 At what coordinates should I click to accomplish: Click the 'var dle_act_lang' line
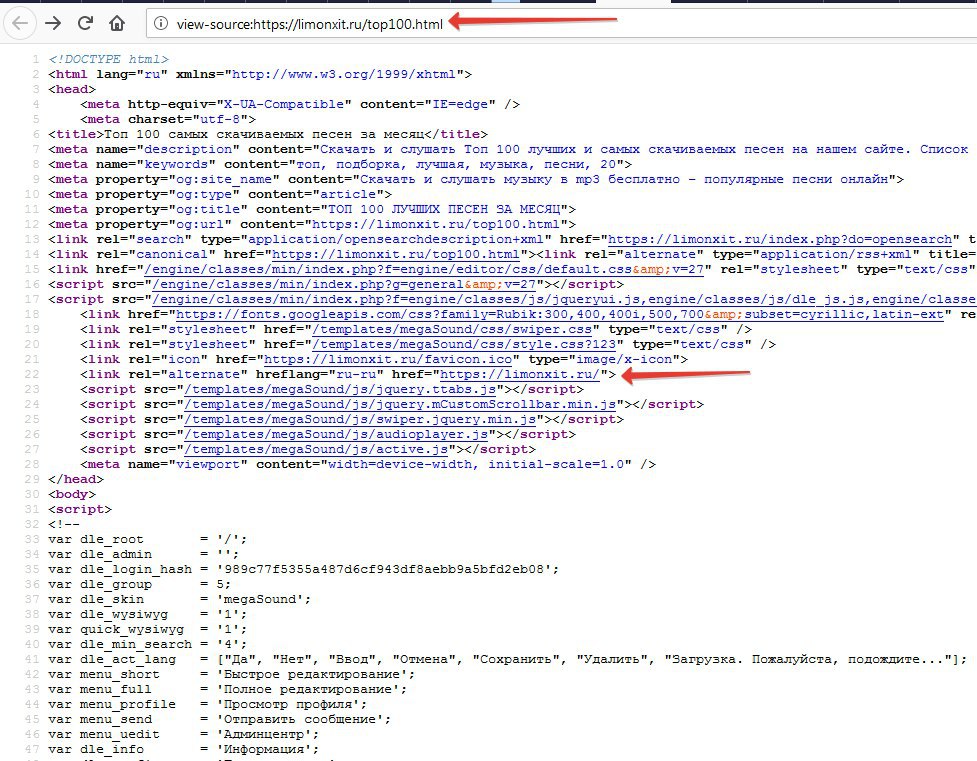(x=508, y=659)
